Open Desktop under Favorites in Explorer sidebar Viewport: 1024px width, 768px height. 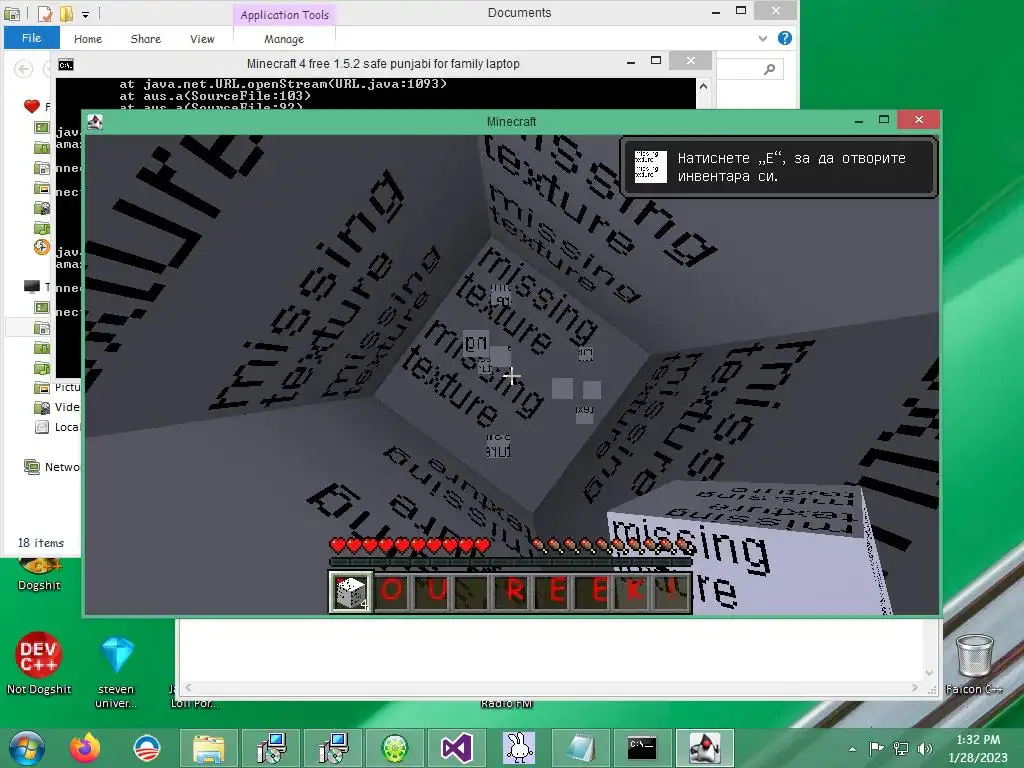click(x=42, y=127)
